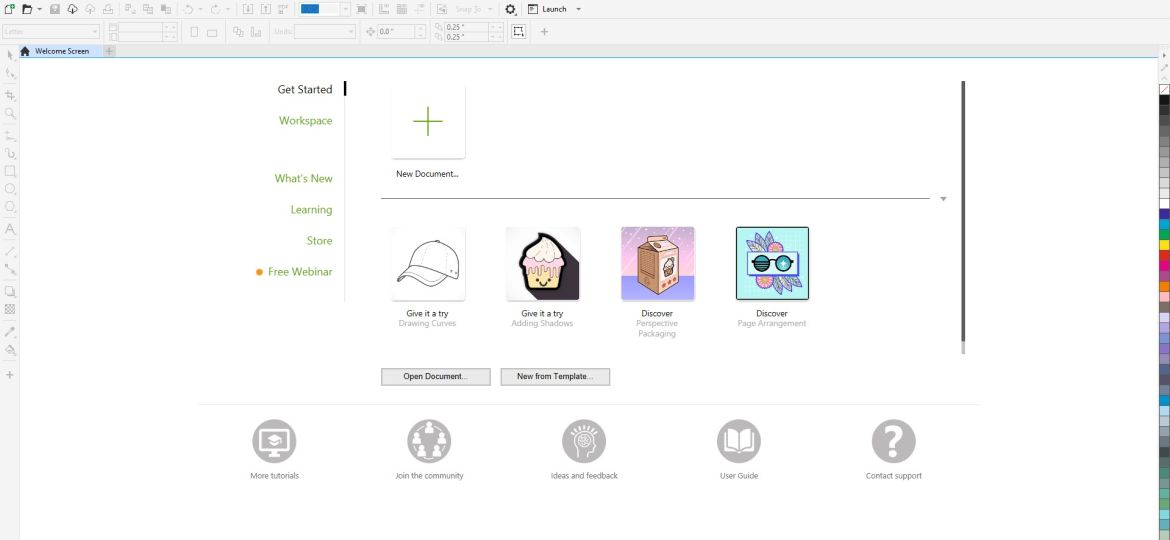Image resolution: width=1170 pixels, height=540 pixels.
Task: Collapse the section arrow below New Document
Action: point(943,199)
